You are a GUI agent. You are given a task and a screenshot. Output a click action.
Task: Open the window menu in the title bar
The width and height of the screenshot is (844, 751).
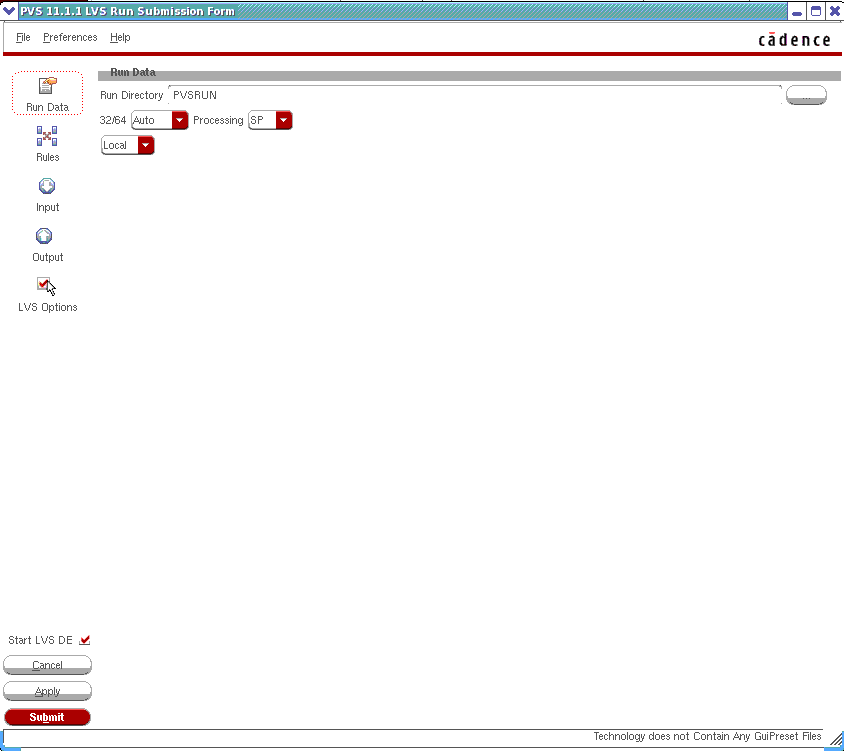[x=9, y=11]
